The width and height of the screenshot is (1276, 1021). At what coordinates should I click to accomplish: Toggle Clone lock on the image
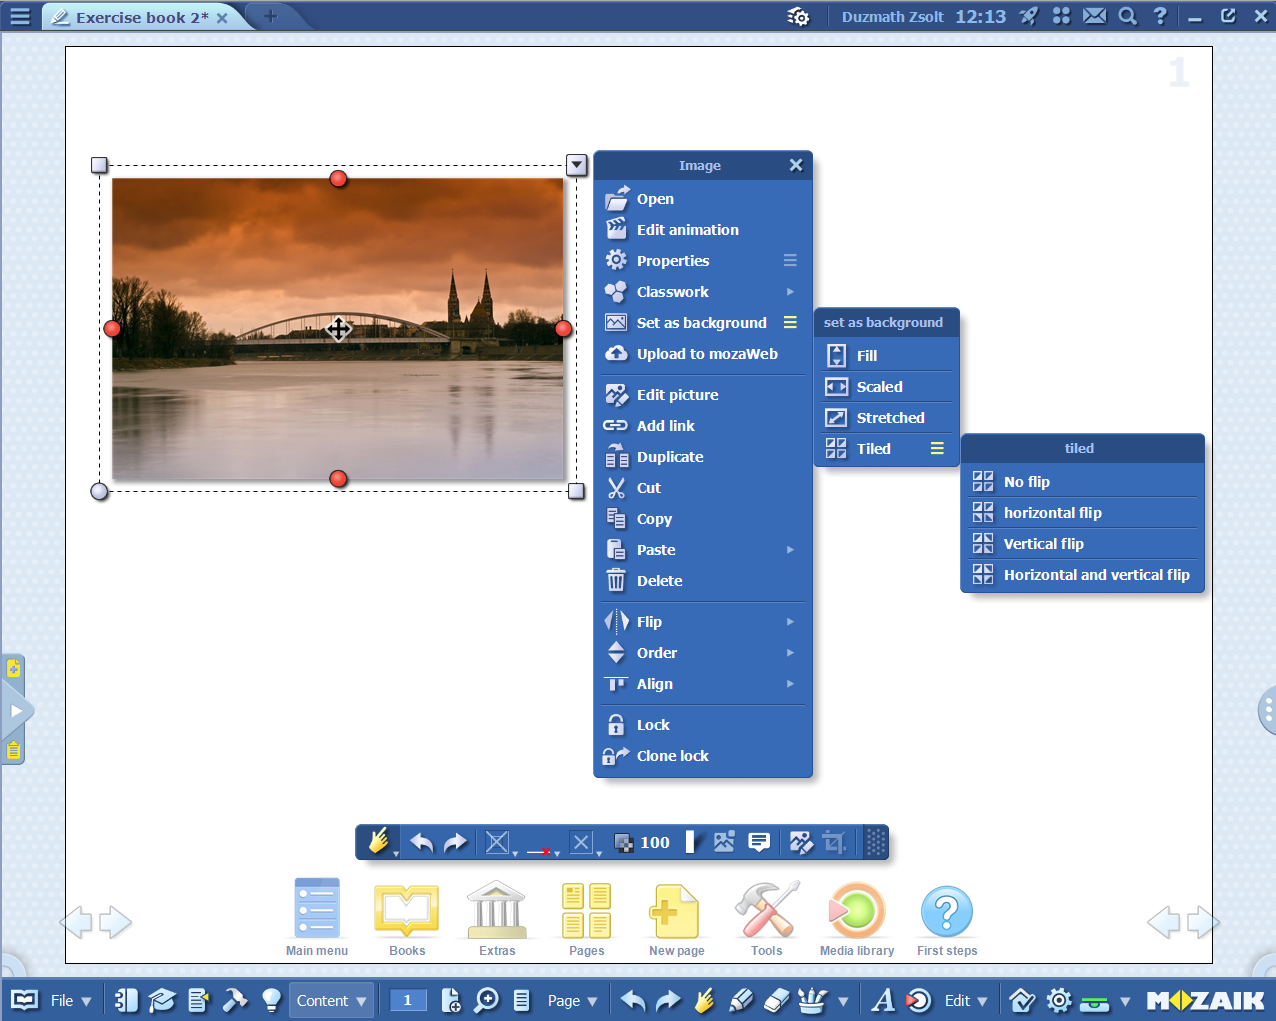click(672, 756)
